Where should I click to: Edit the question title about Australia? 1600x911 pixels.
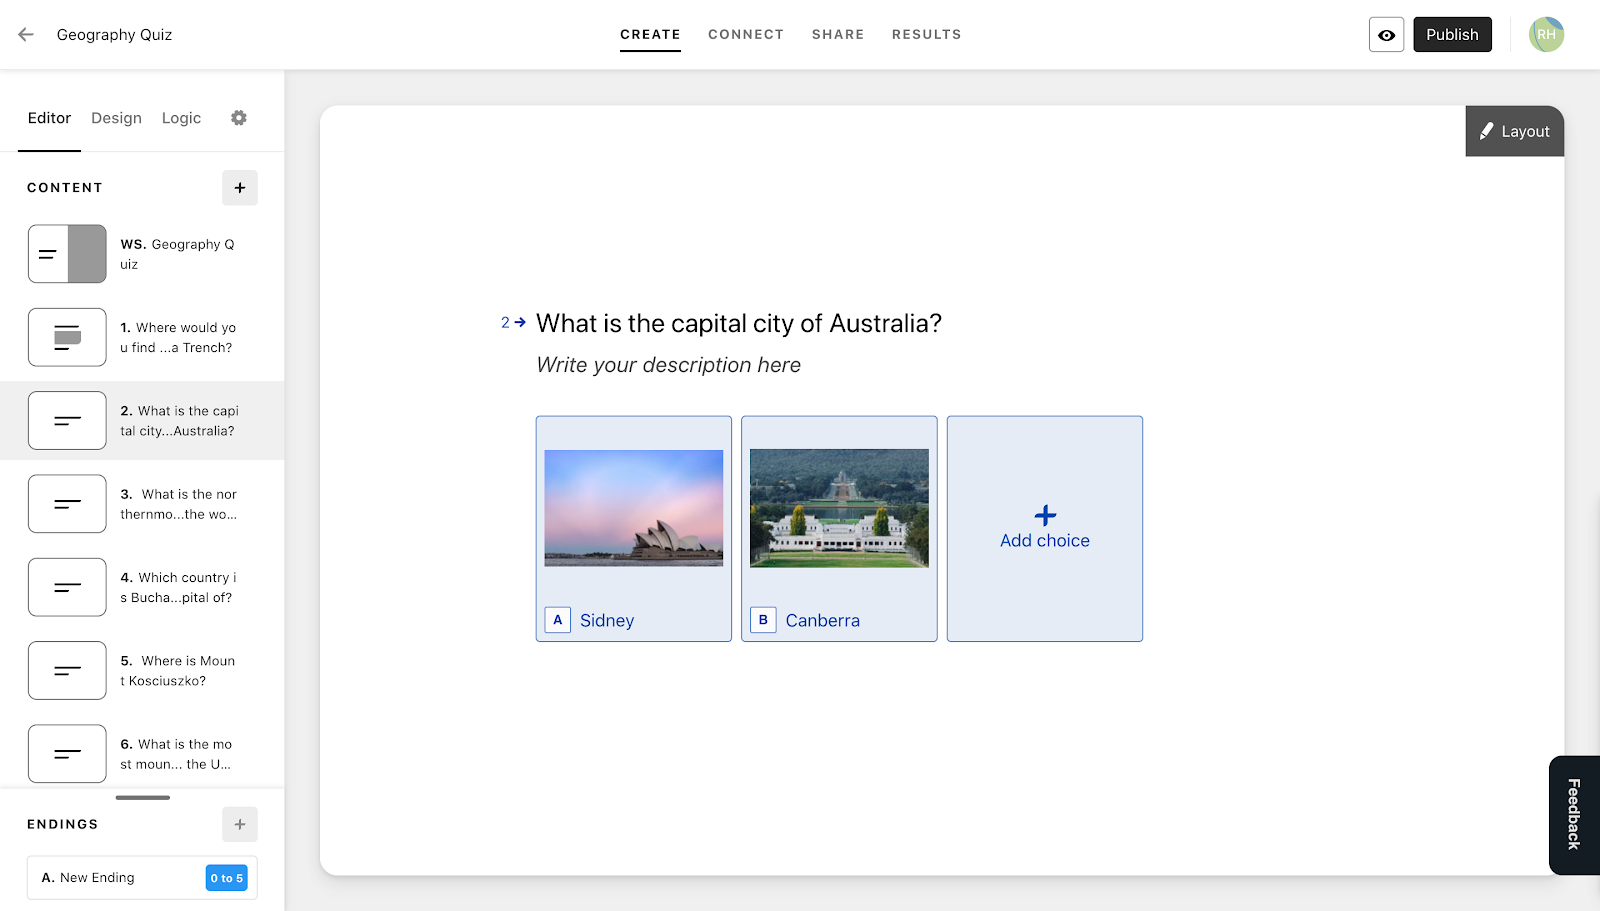click(739, 324)
